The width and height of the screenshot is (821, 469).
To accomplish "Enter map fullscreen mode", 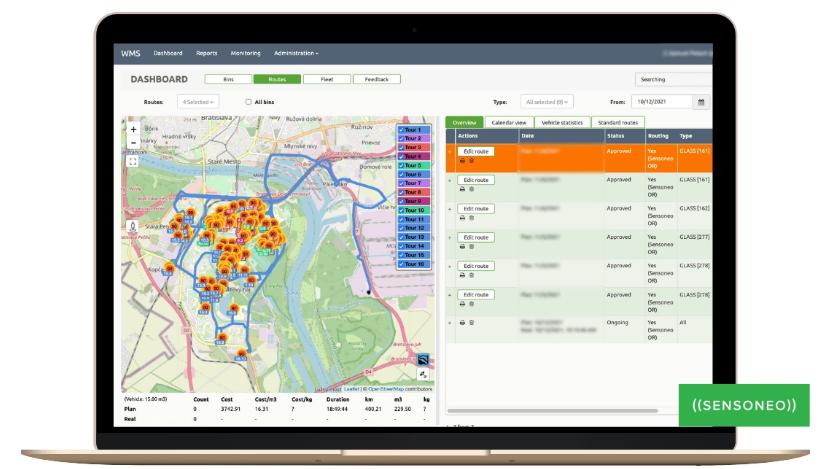I will [x=134, y=159].
